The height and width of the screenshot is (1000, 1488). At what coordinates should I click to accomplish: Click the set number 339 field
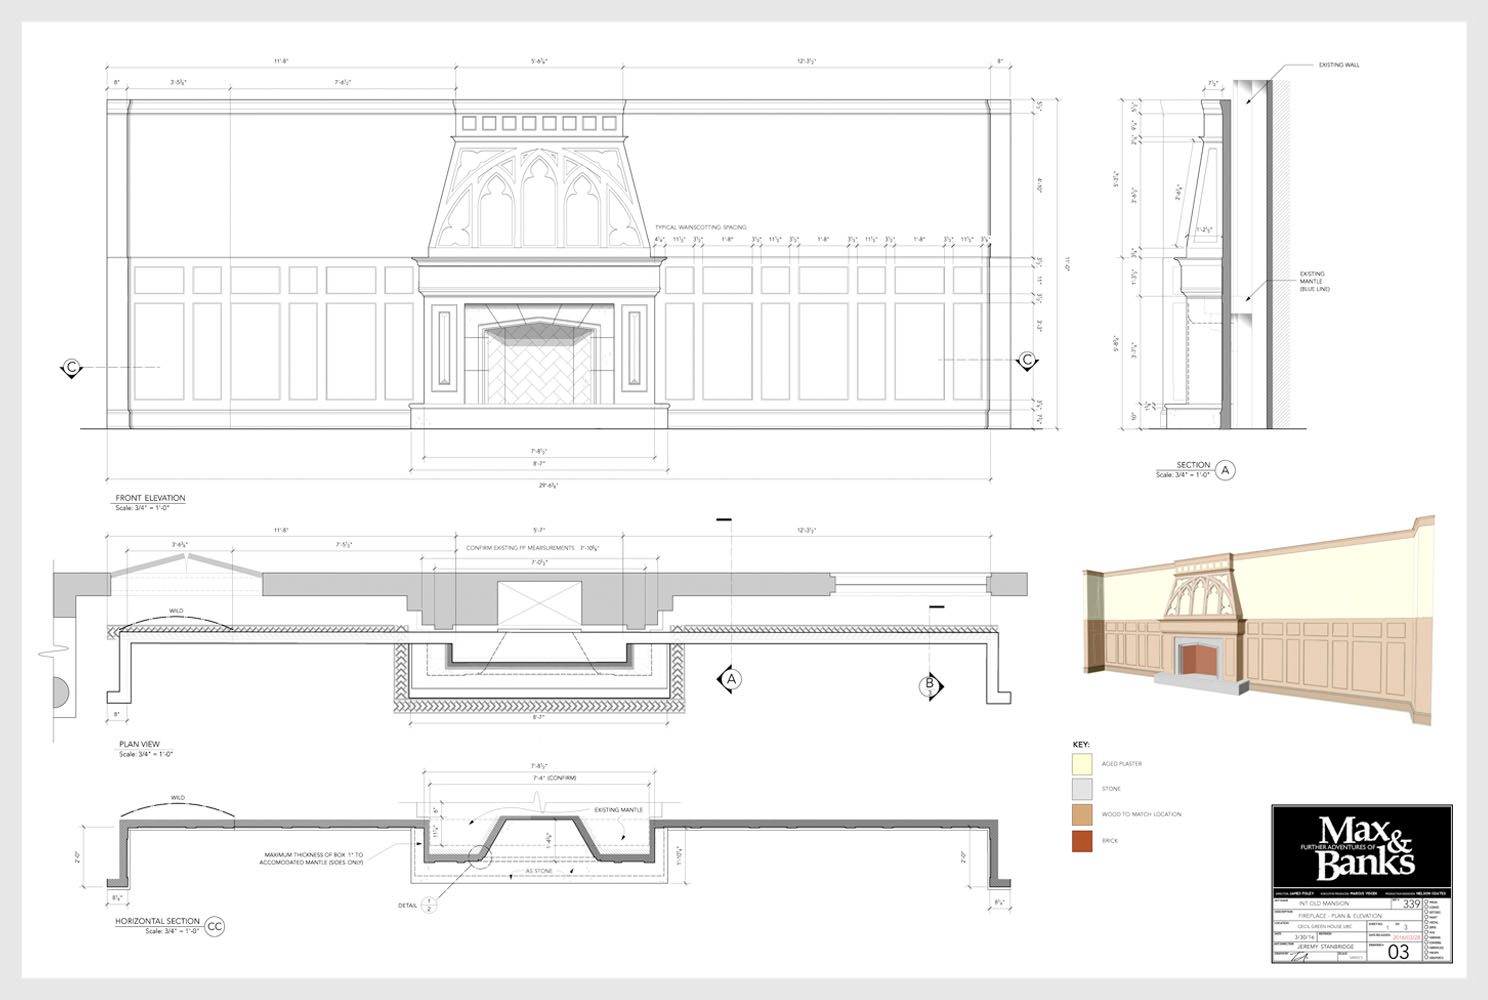pos(1410,904)
